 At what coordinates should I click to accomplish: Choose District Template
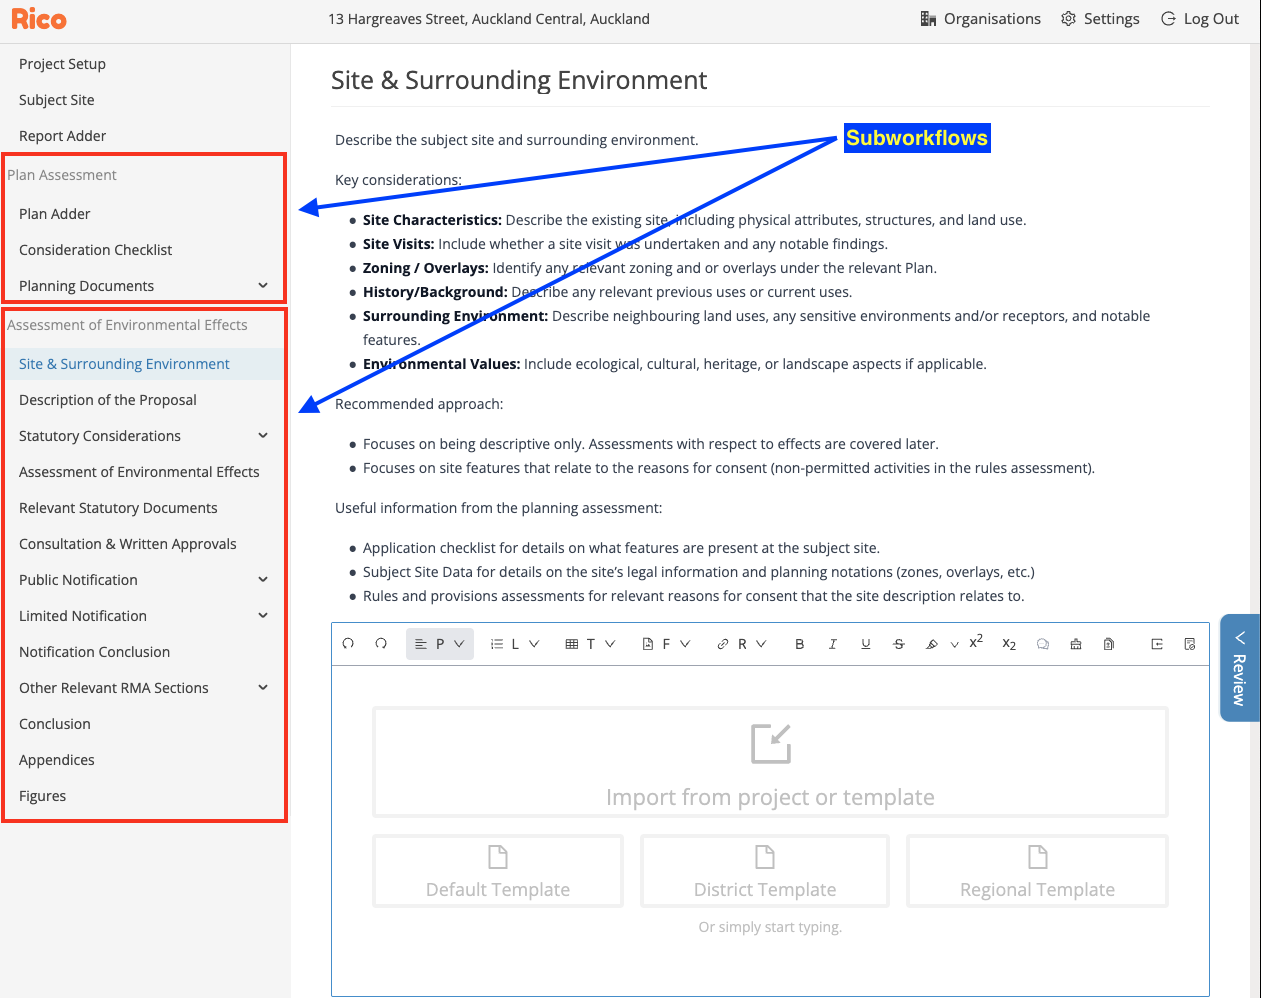[765, 871]
